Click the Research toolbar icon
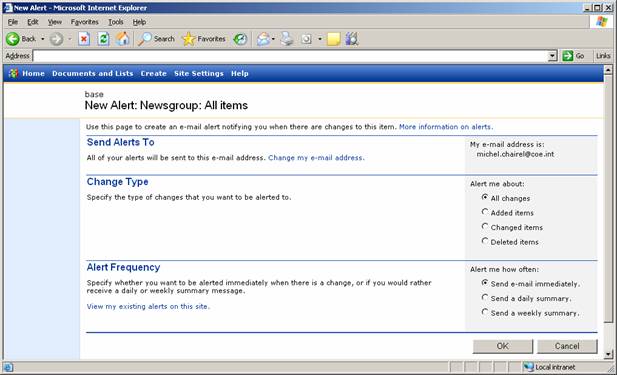 352,39
